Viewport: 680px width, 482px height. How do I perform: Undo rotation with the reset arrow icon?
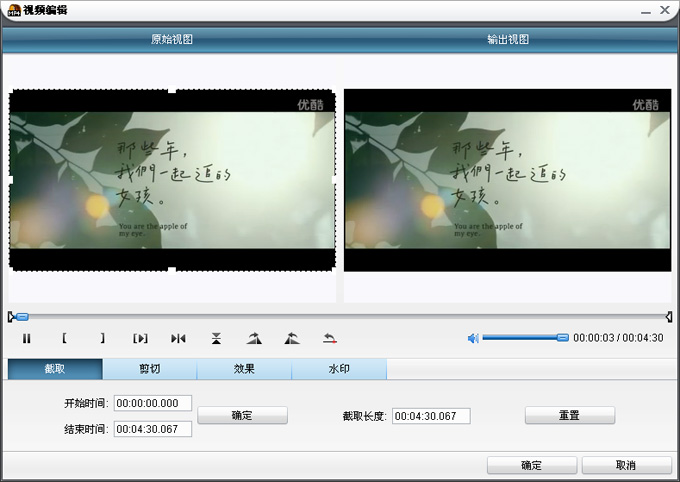point(330,338)
